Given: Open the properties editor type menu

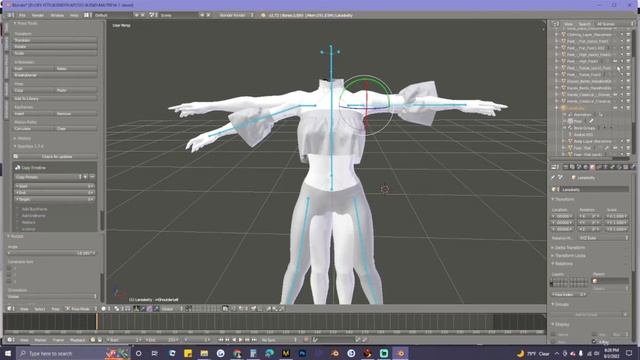Looking at the screenshot, I should click(555, 167).
